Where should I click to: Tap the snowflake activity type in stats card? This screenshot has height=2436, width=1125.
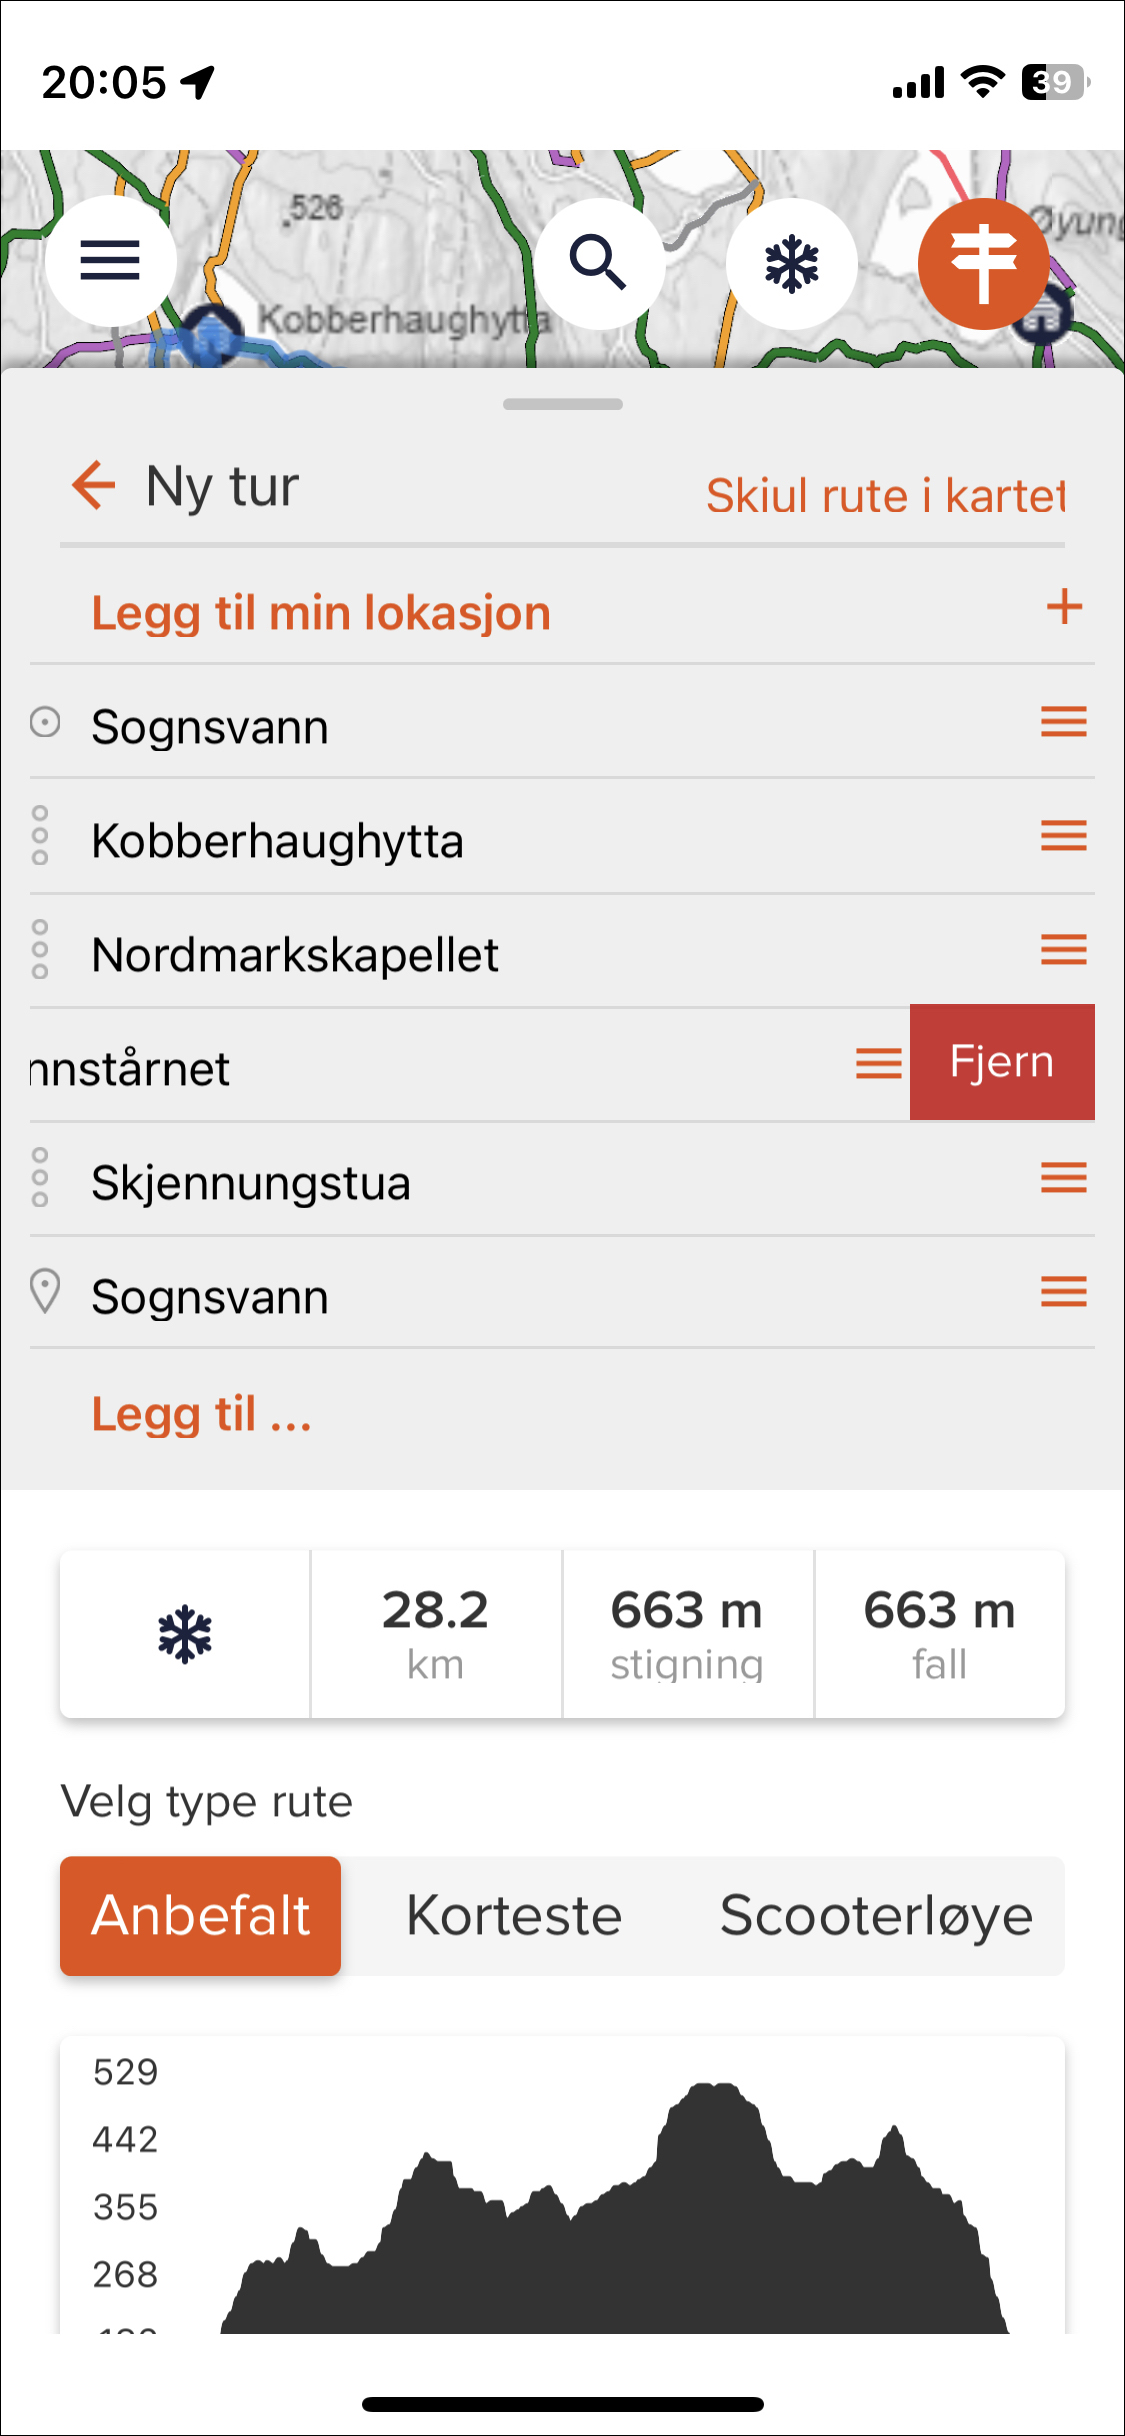click(x=185, y=1634)
